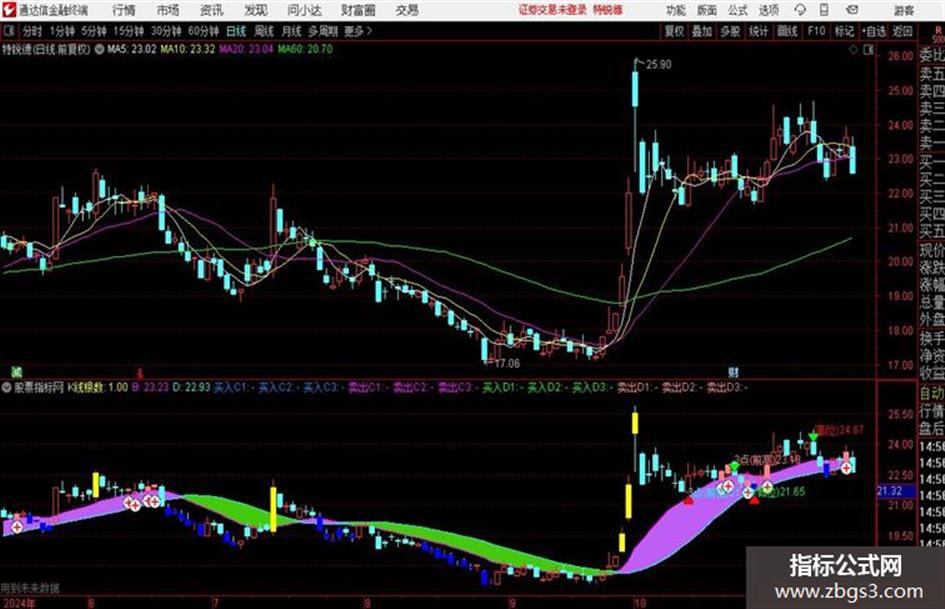
Task: Click the MA20: 23.04 label
Action: (x=246, y=49)
